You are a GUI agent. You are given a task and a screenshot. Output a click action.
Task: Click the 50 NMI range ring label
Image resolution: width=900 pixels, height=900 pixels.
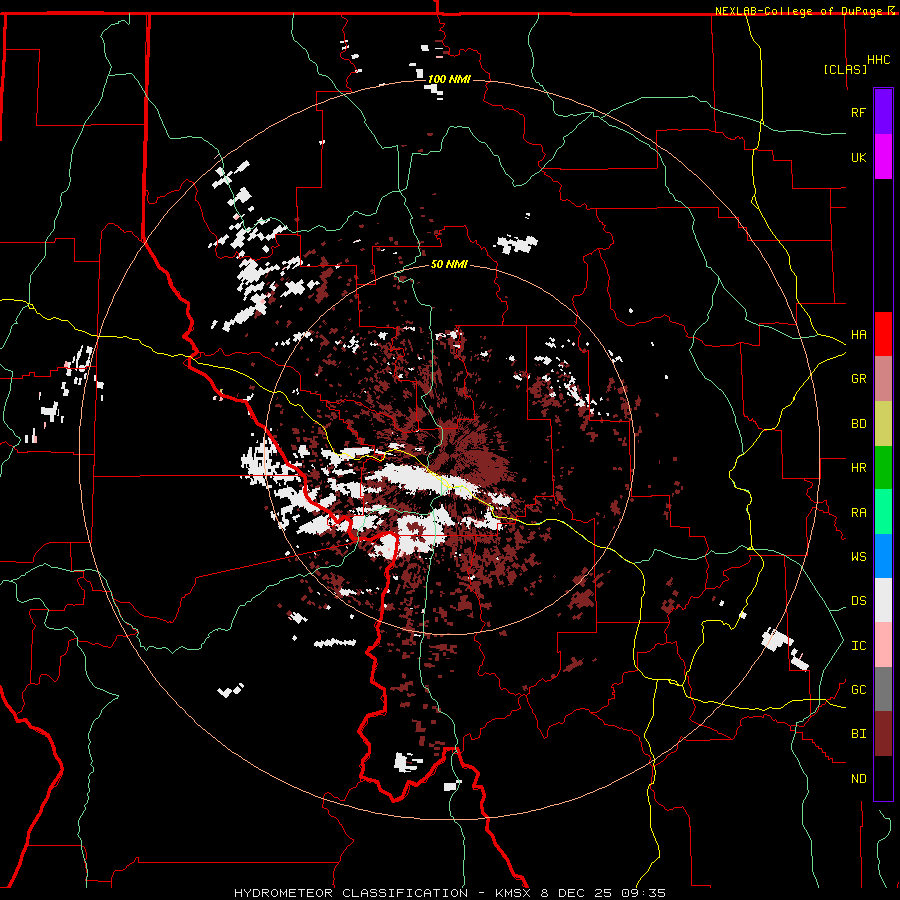pyautogui.click(x=449, y=265)
